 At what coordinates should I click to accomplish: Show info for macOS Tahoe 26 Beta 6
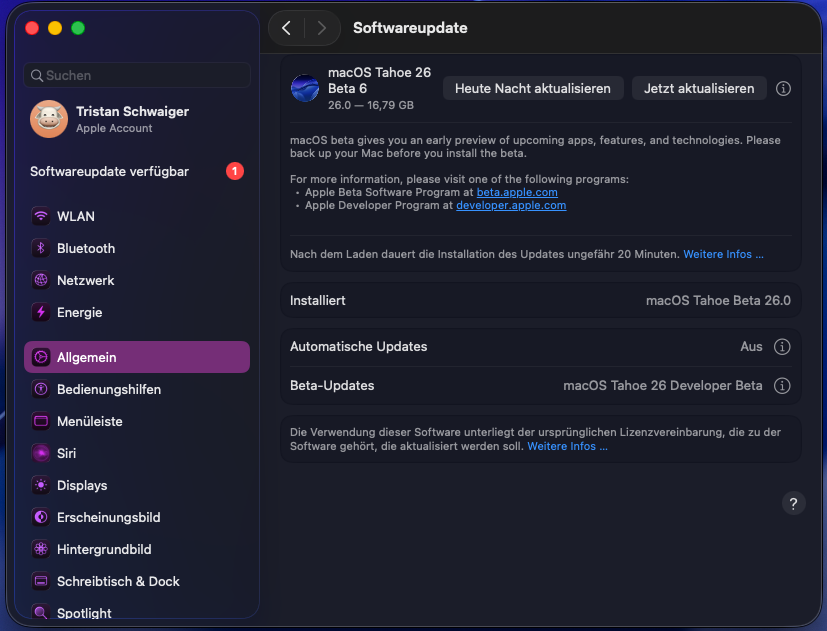784,89
